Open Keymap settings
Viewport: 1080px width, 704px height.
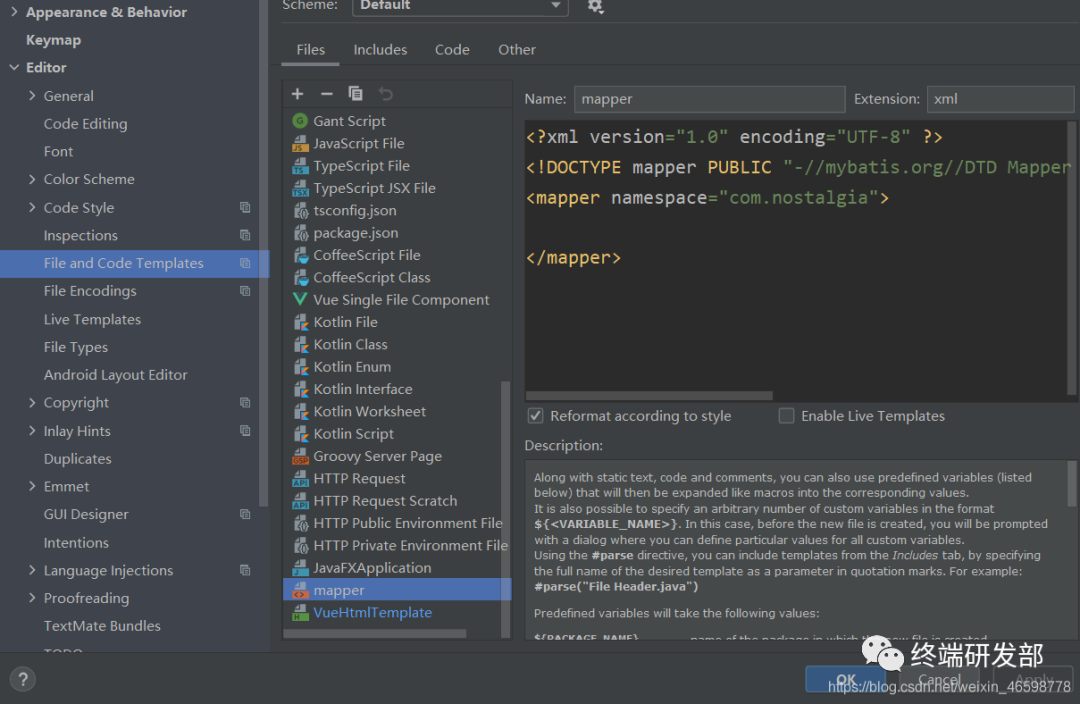tap(53, 40)
